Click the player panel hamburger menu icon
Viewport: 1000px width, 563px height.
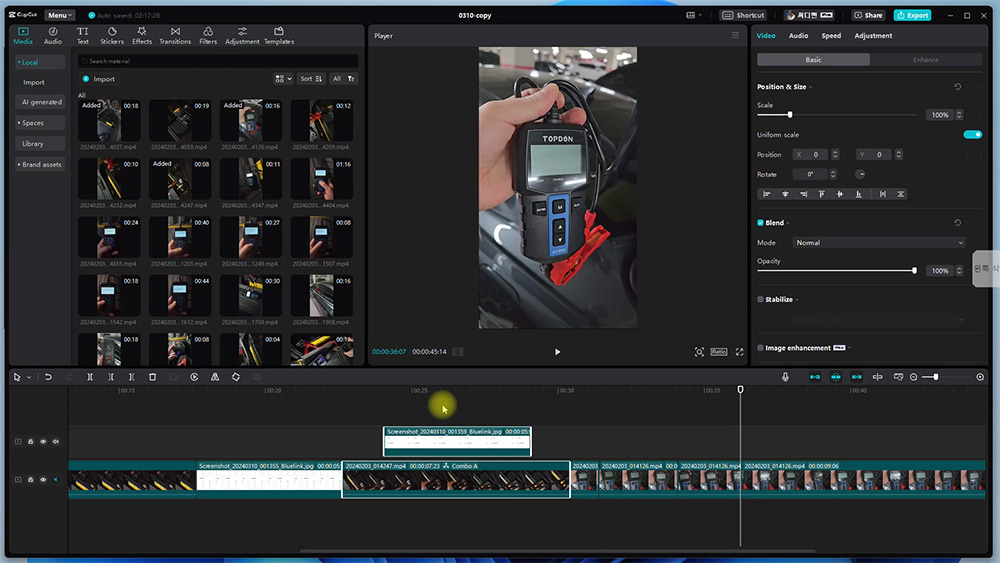tap(735, 36)
